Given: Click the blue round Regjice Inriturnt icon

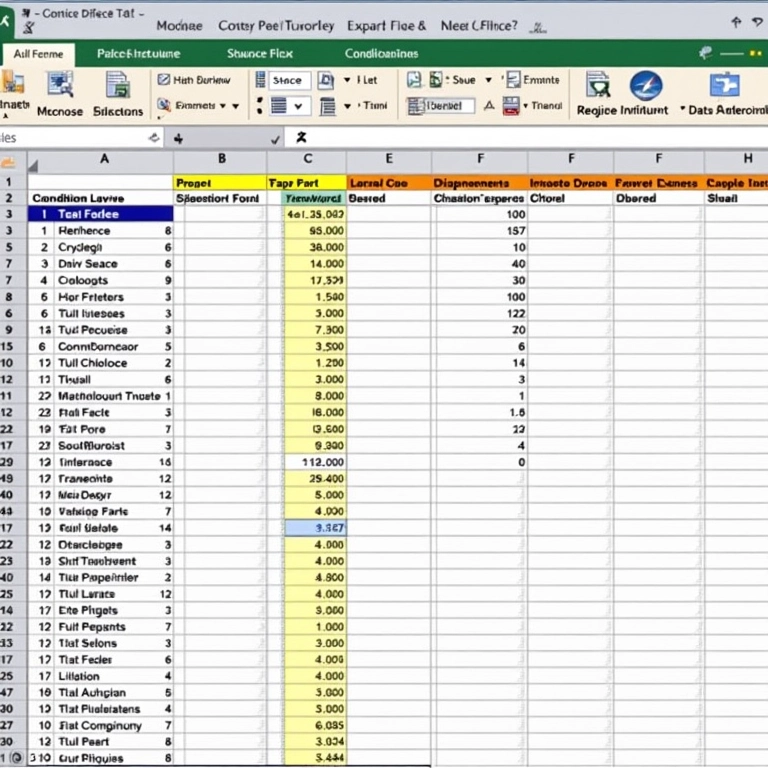Looking at the screenshot, I should [x=645, y=85].
